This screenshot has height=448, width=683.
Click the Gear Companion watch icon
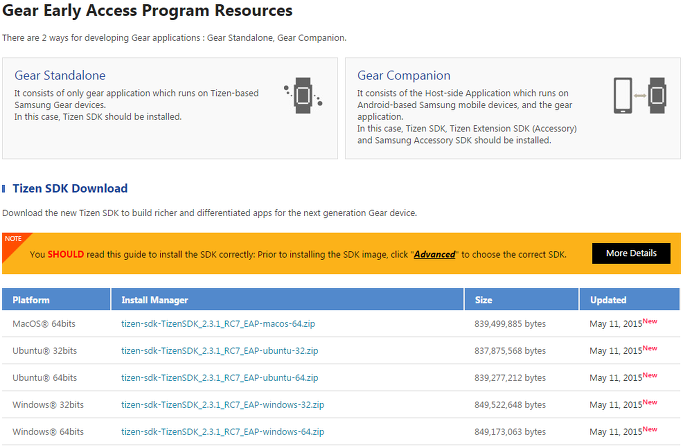[657, 95]
